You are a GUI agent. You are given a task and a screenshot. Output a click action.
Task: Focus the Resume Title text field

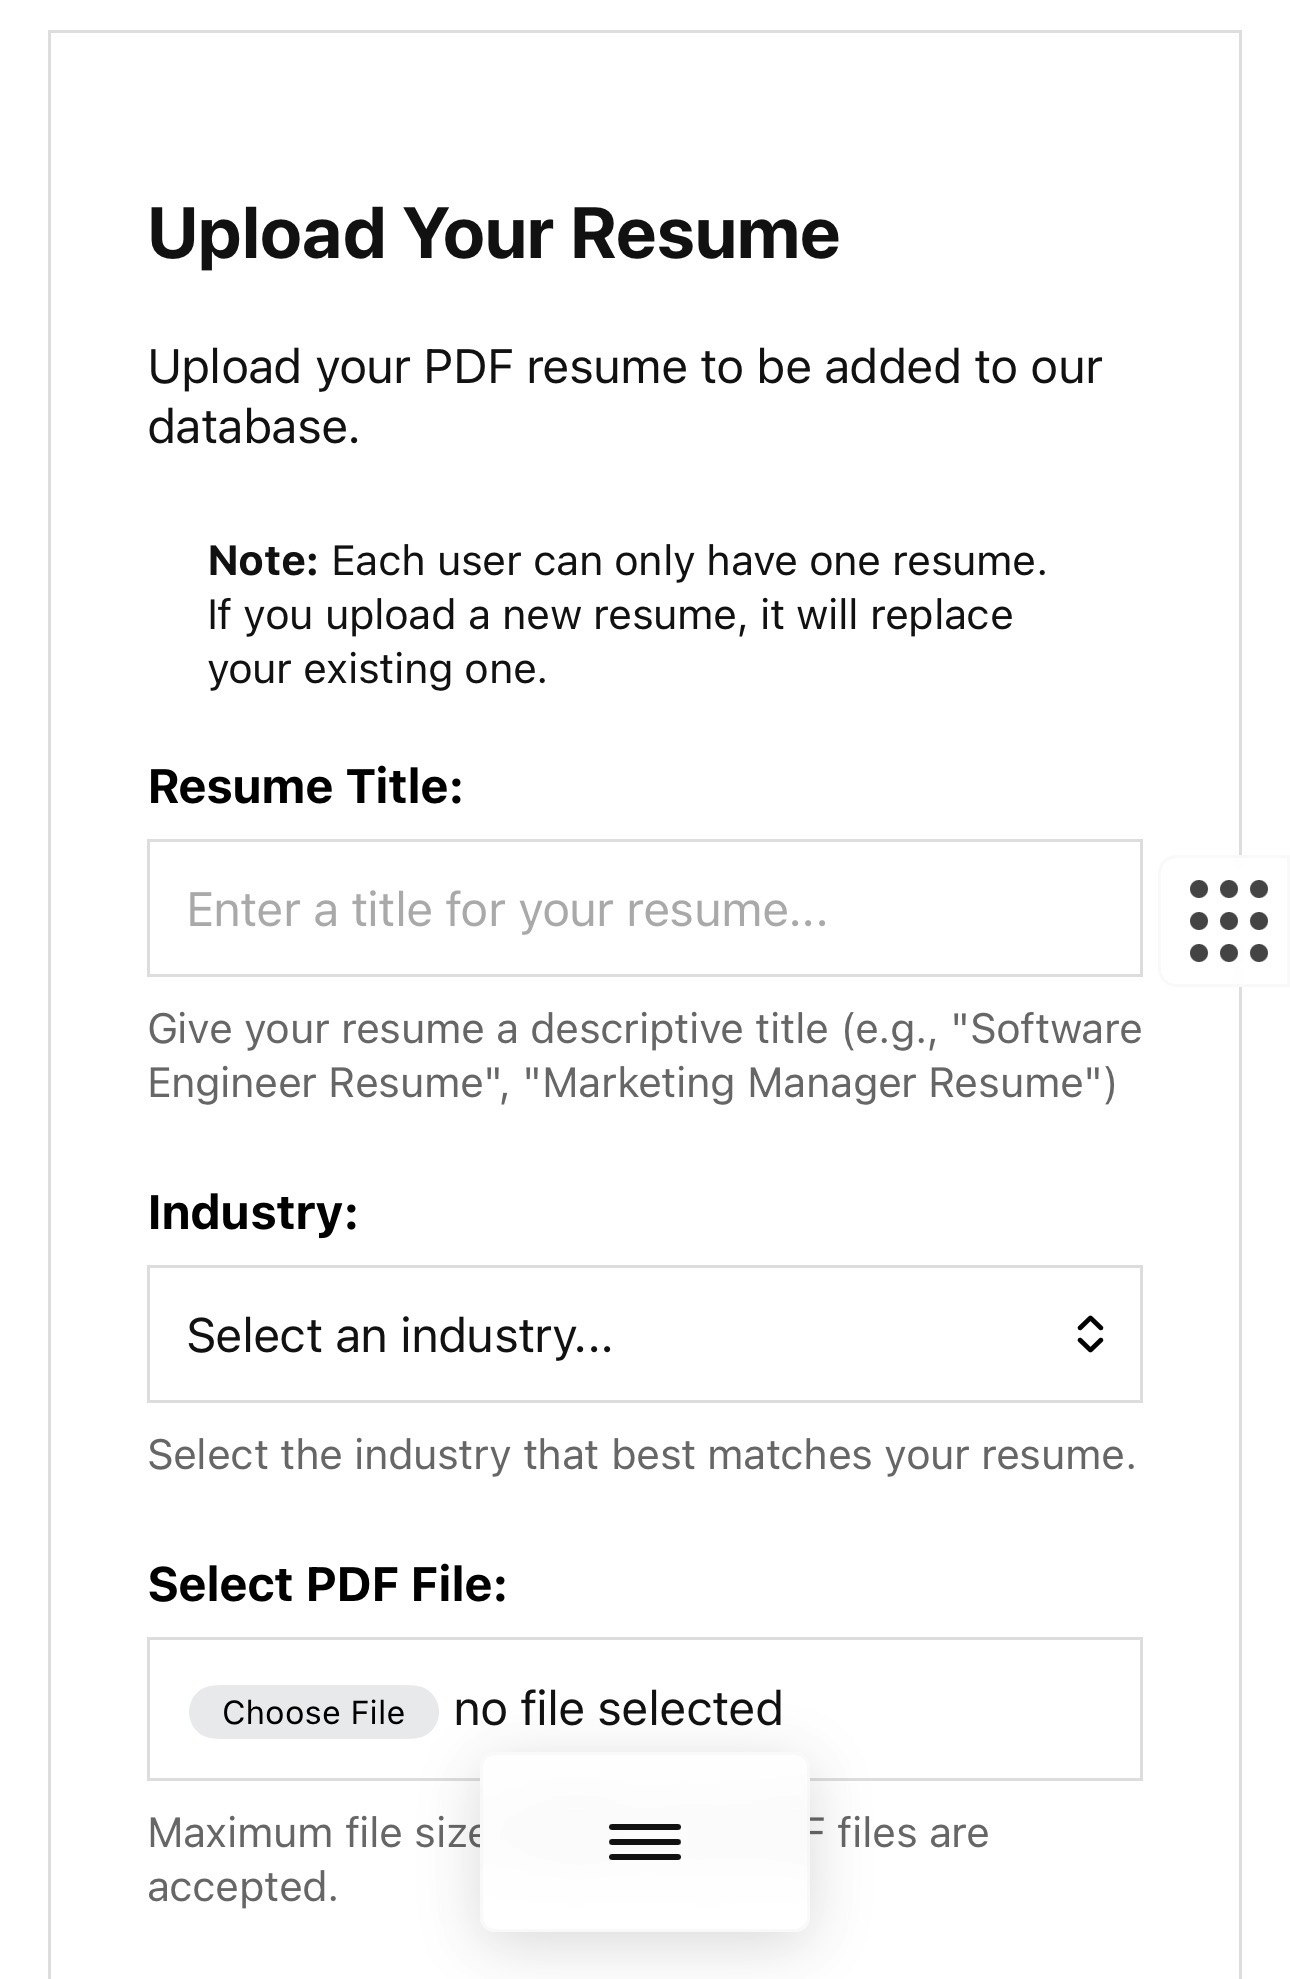[645, 908]
